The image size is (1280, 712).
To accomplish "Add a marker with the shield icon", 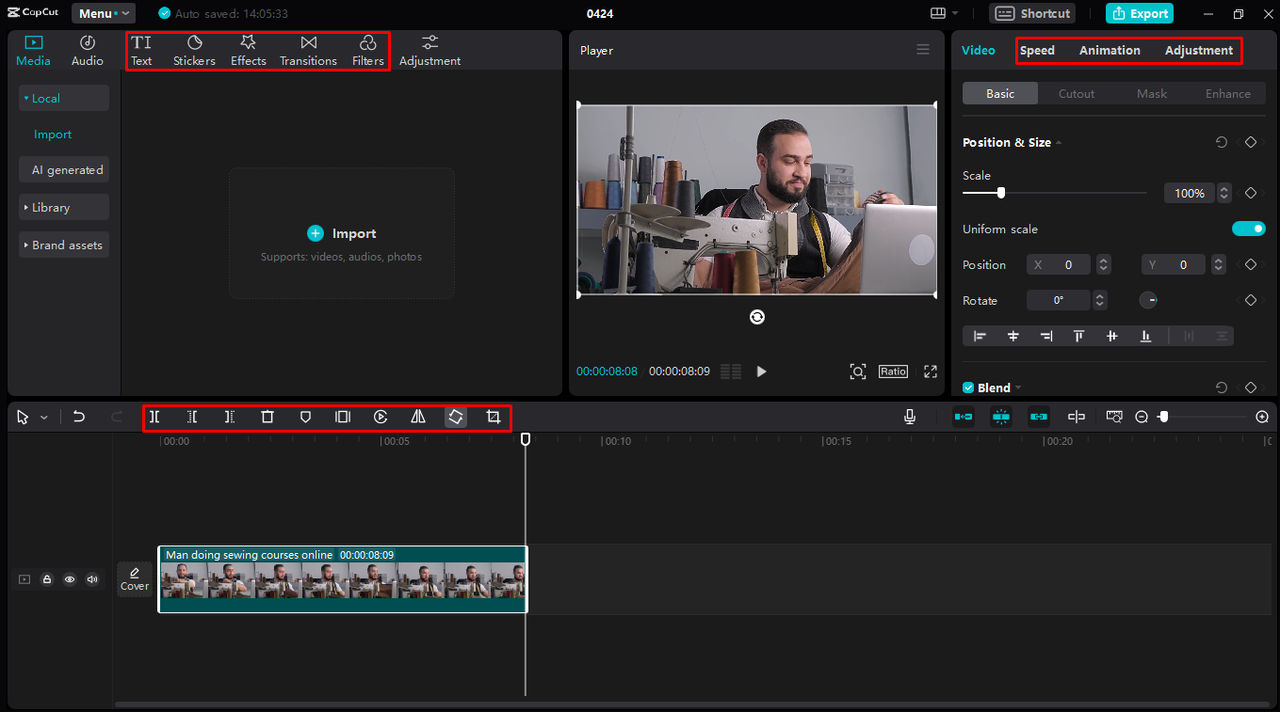I will (x=305, y=417).
